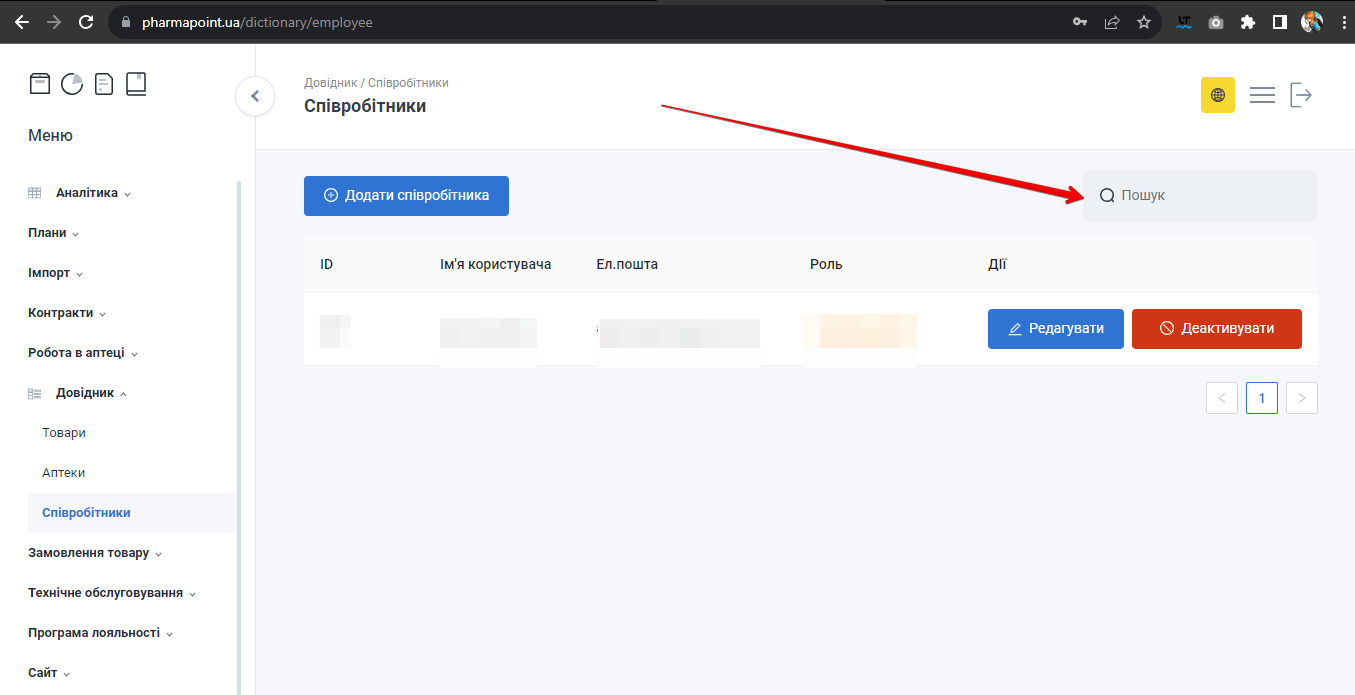This screenshot has width=1355, height=695.
Task: Click the logout arrow icon
Action: point(1300,95)
